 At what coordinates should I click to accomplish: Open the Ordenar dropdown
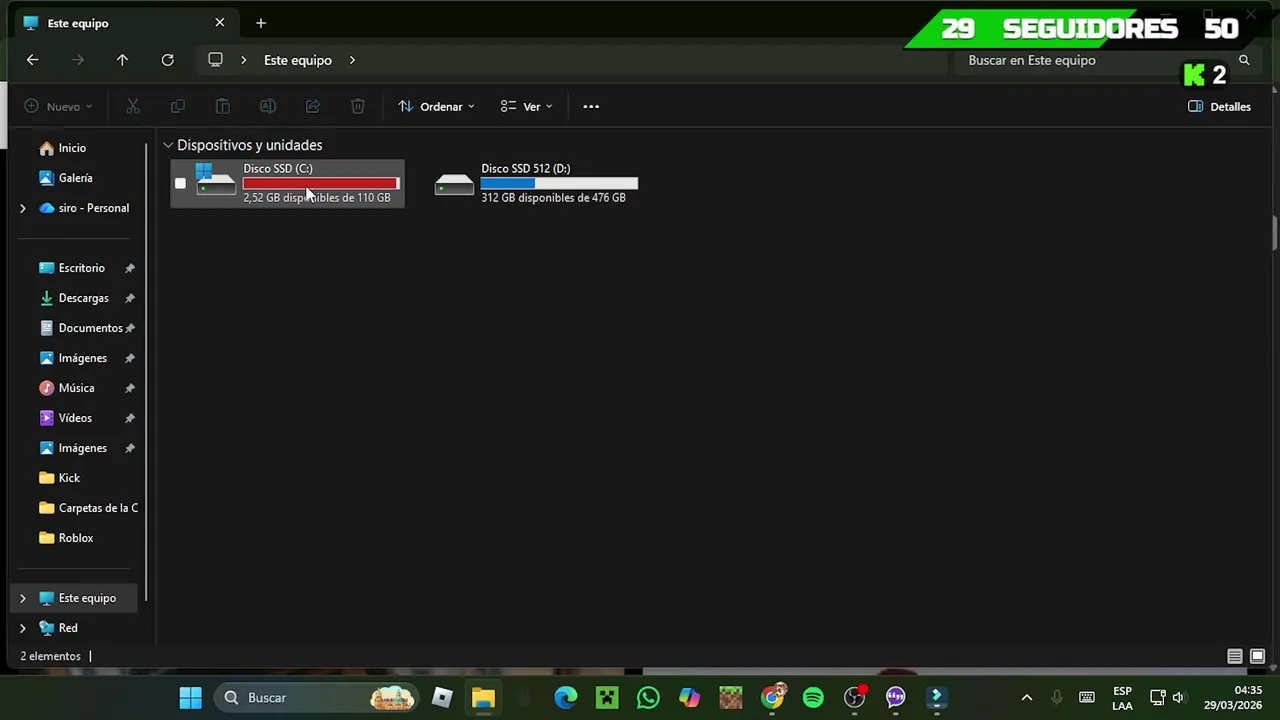(x=436, y=106)
